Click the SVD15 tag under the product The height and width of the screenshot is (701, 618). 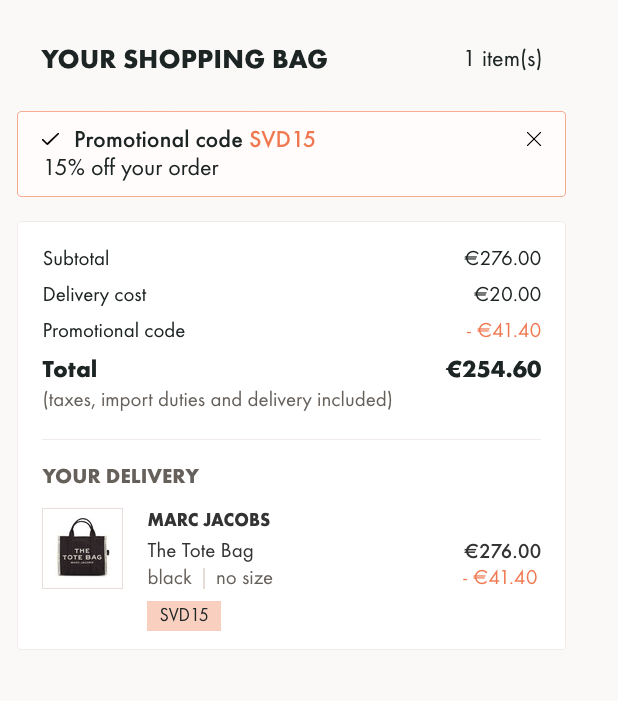pos(184,616)
